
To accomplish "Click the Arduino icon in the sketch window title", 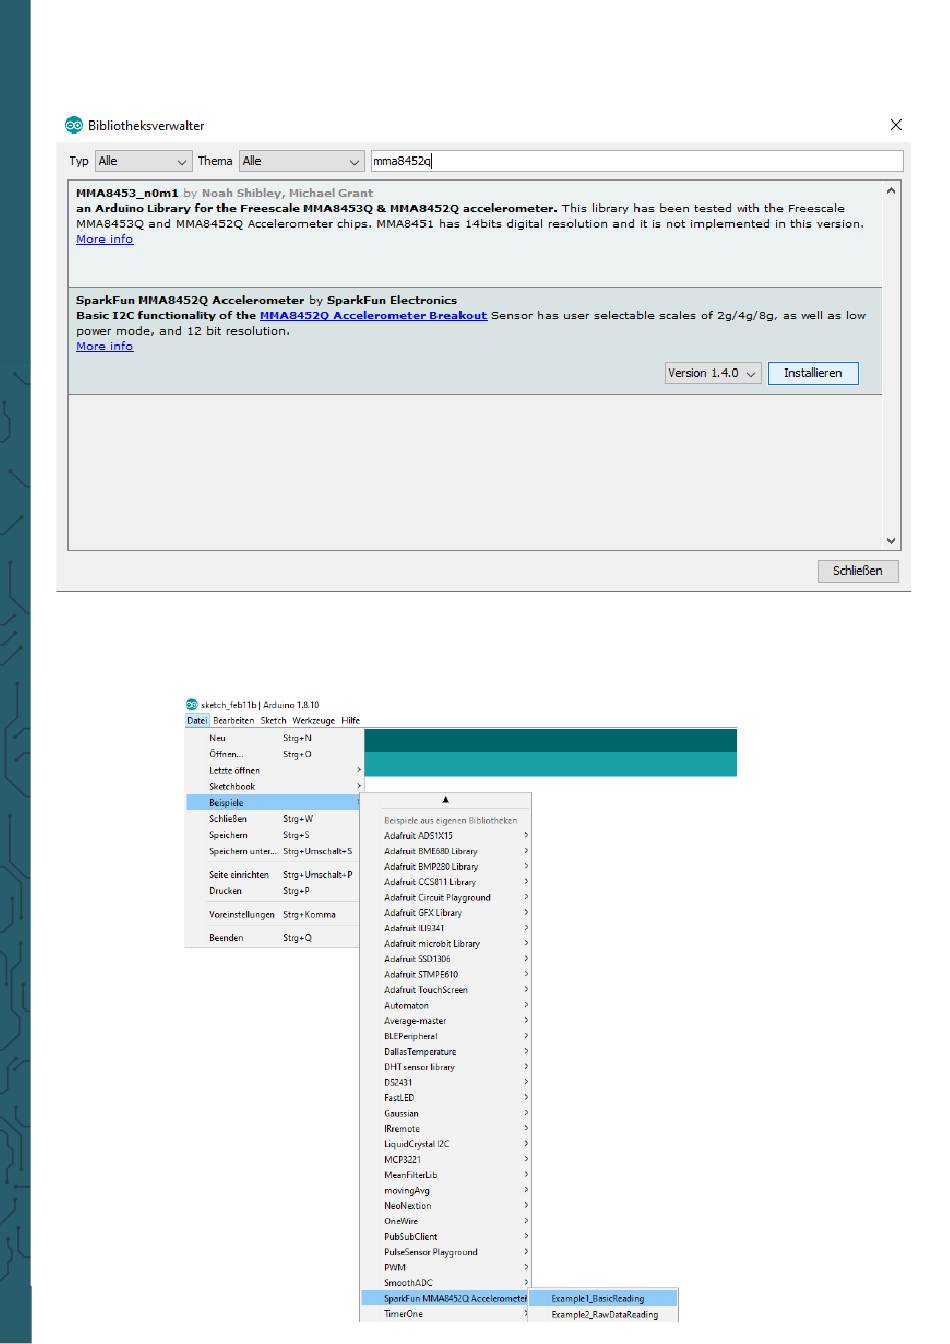I will 192,705.
